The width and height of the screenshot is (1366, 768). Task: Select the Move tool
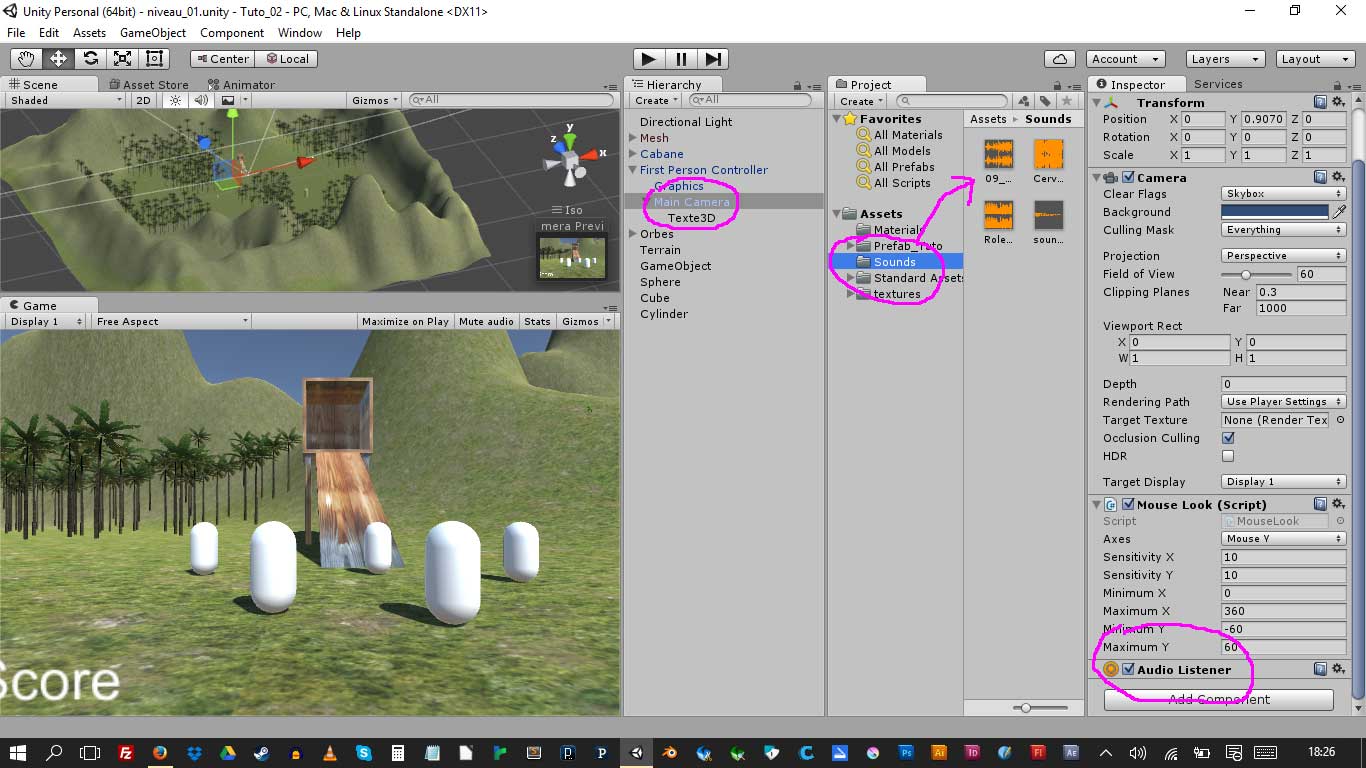pyautogui.click(x=59, y=59)
